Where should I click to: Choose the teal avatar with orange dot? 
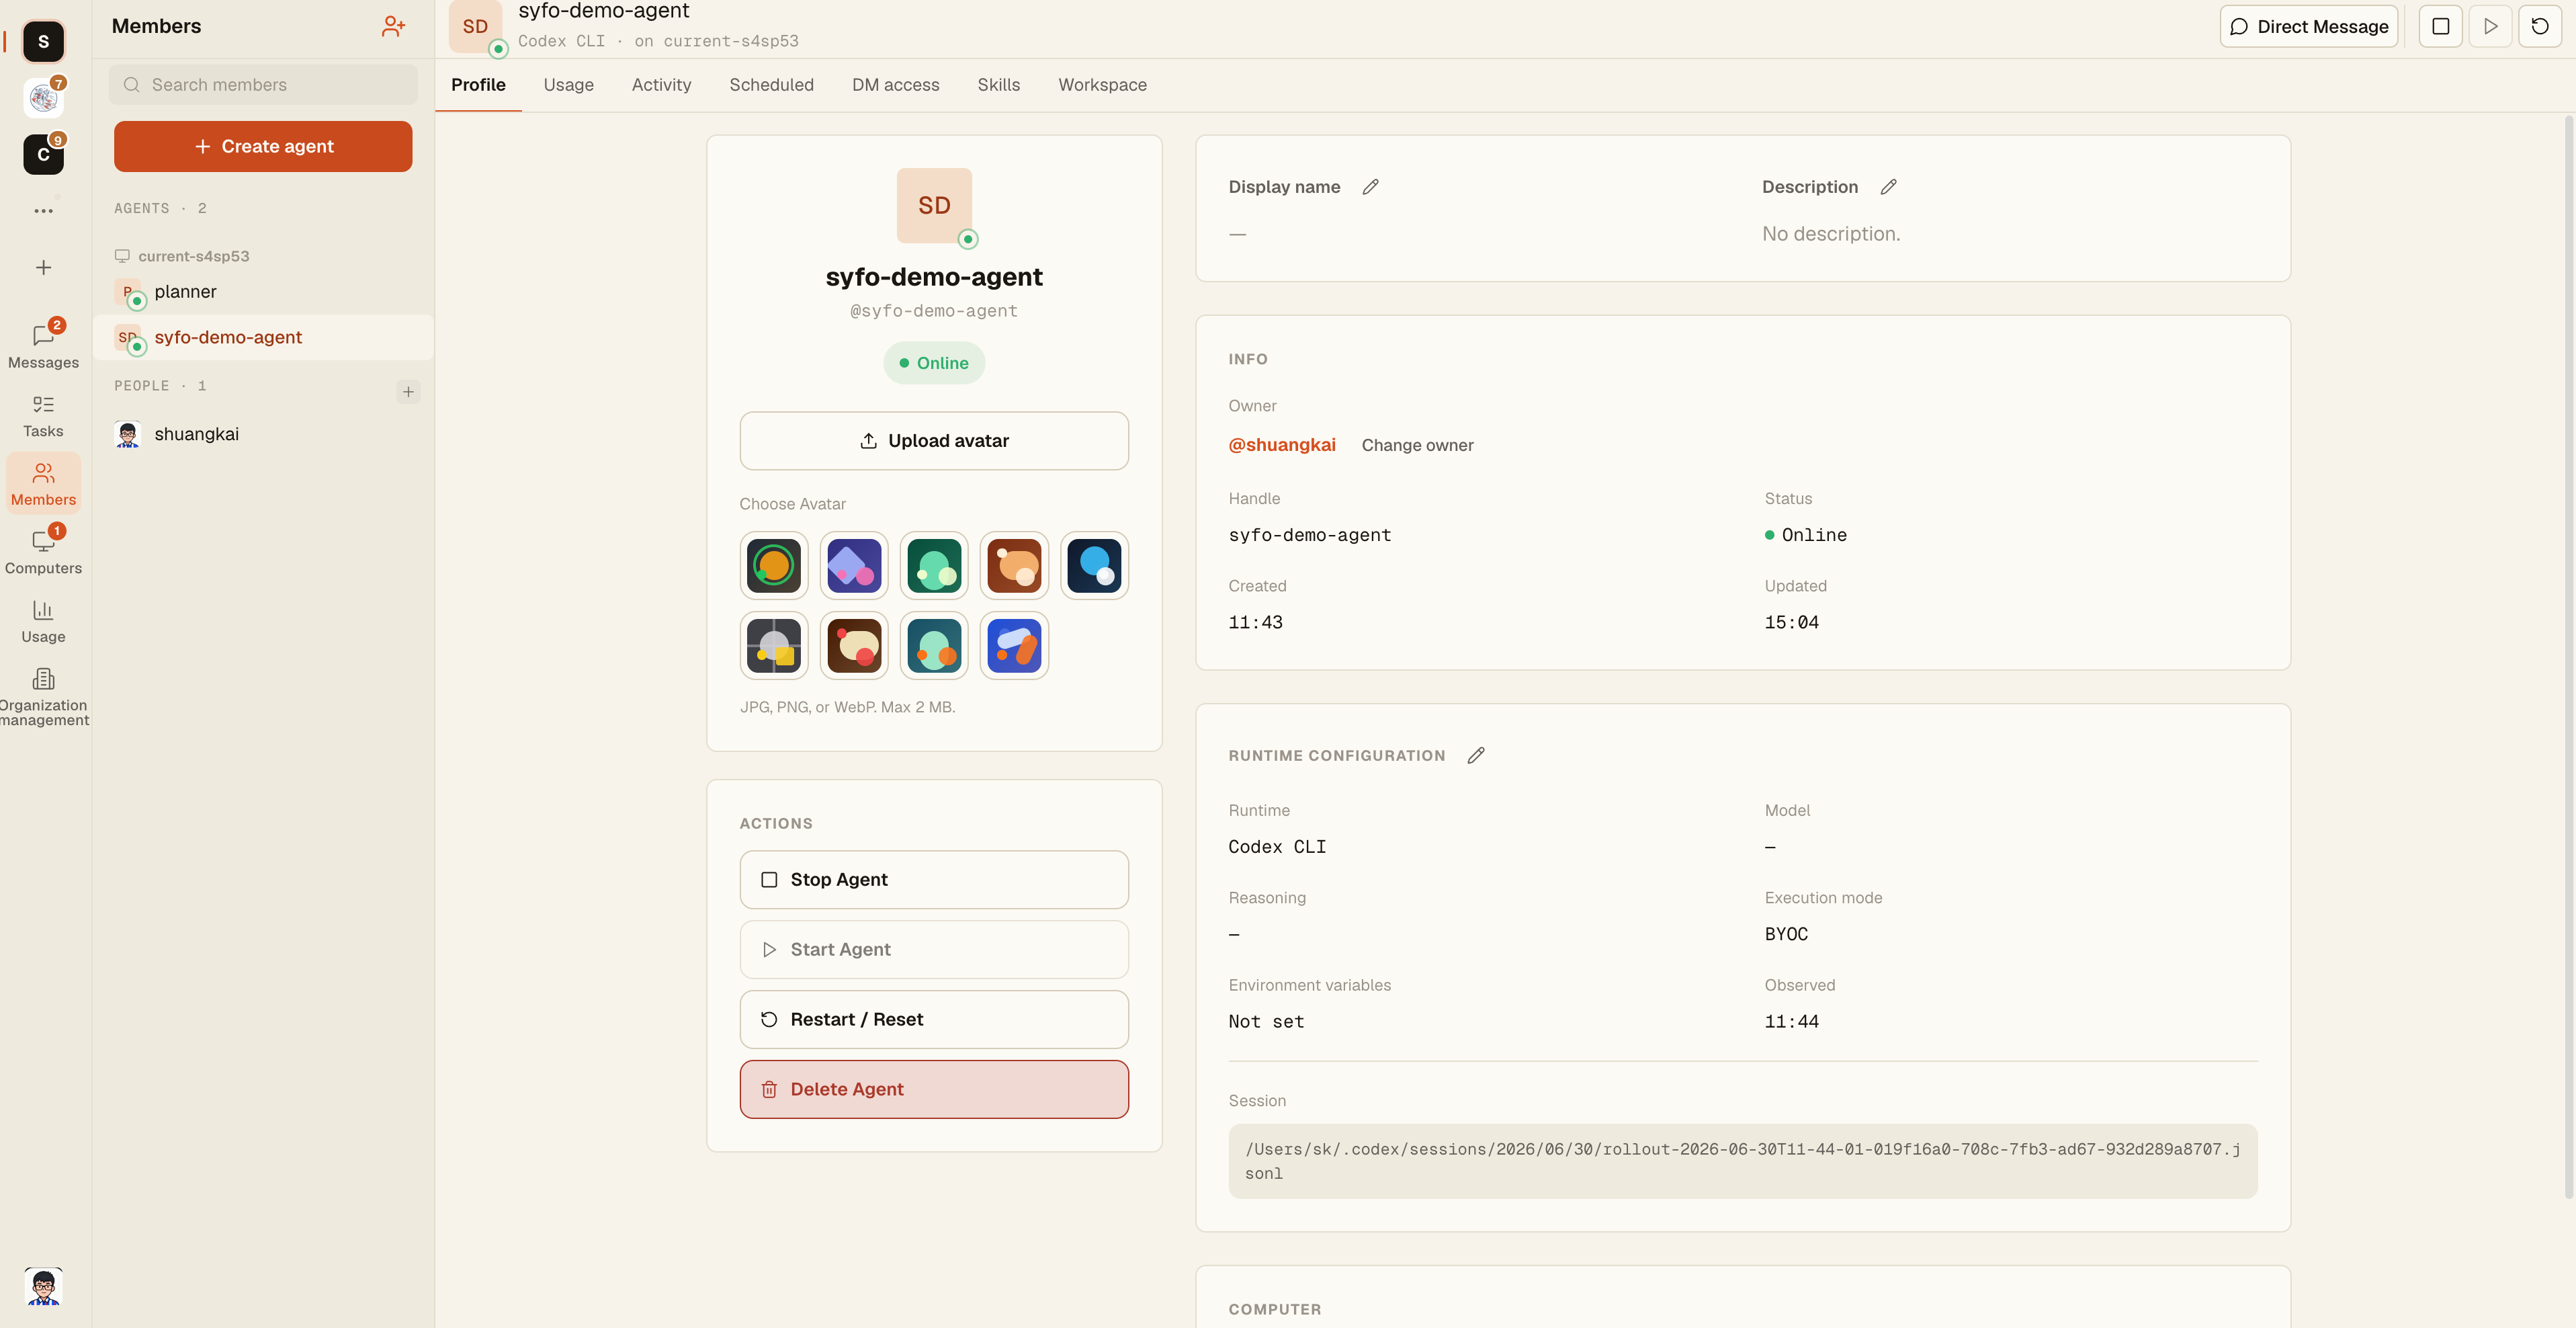coord(934,645)
